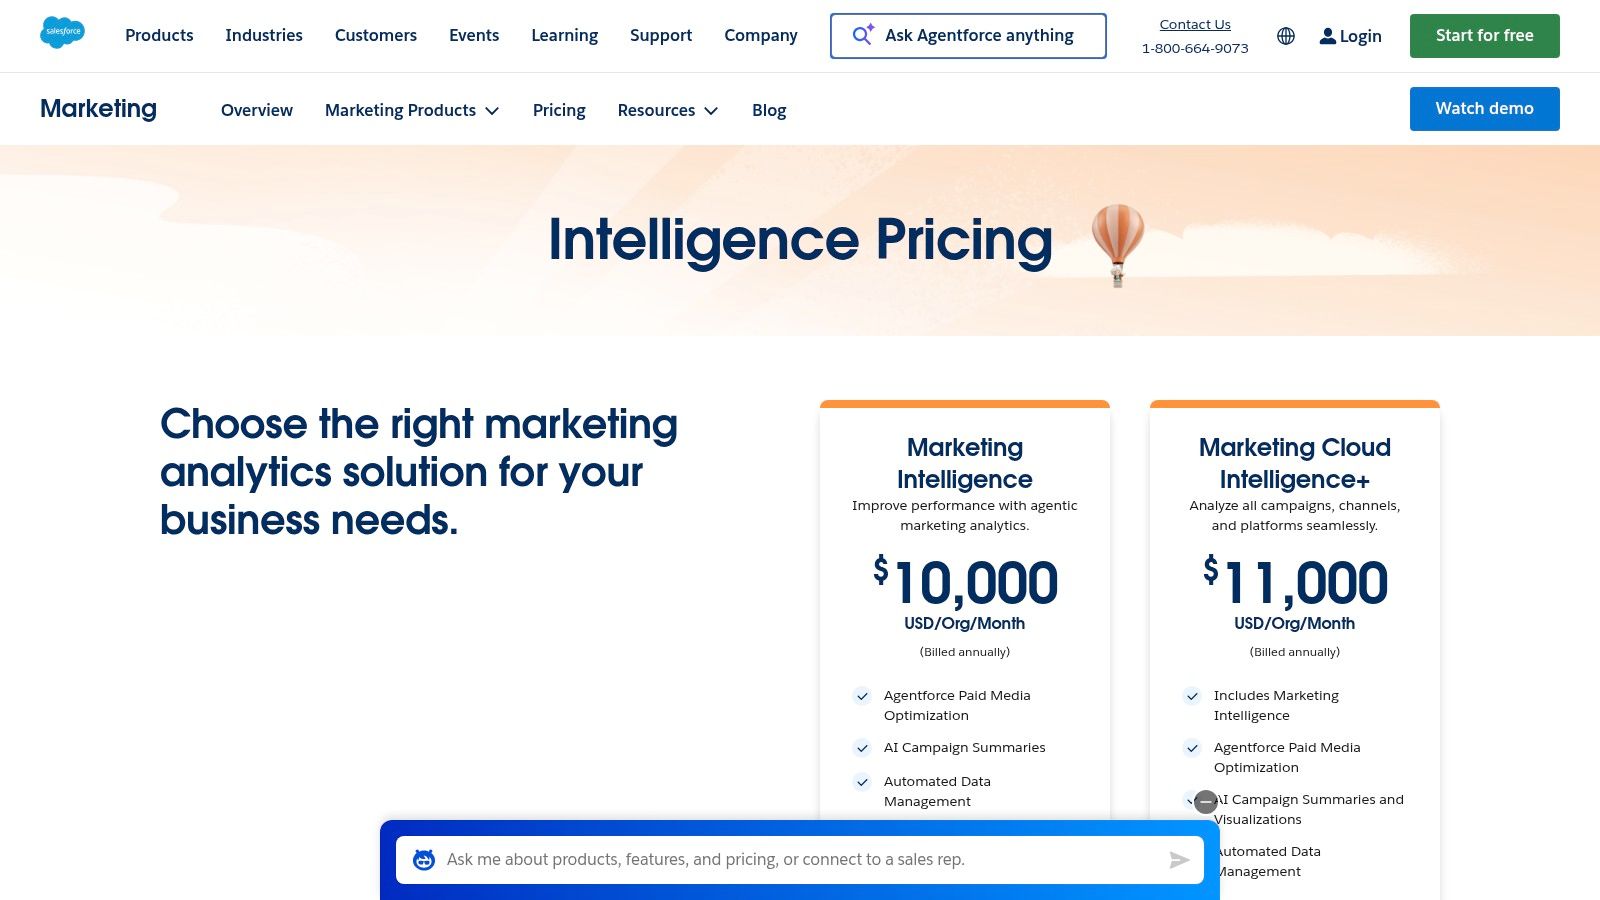Open the Contact Us link
Image resolution: width=1600 pixels, height=900 pixels.
[1195, 24]
